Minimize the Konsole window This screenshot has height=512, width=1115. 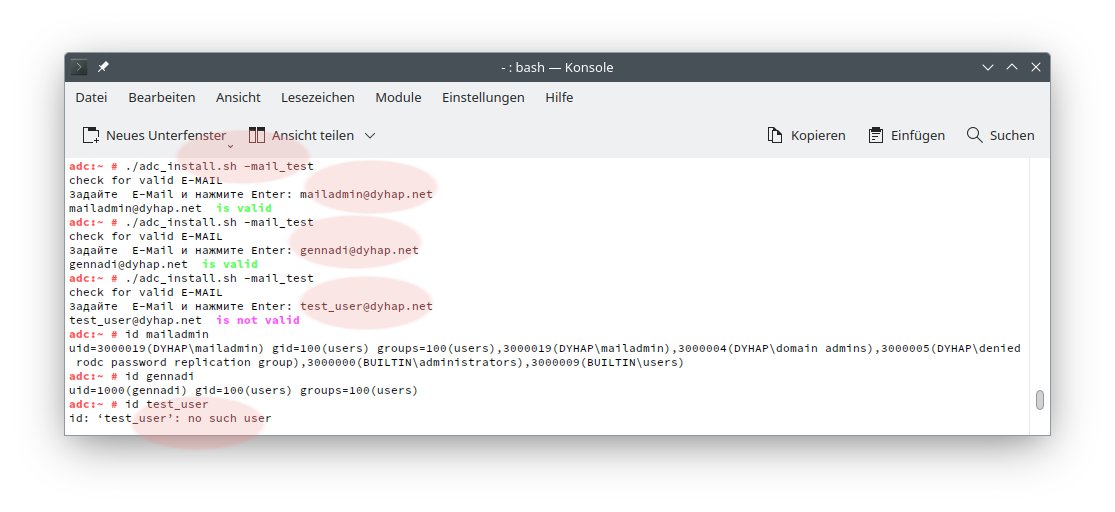pyautogui.click(x=988, y=67)
